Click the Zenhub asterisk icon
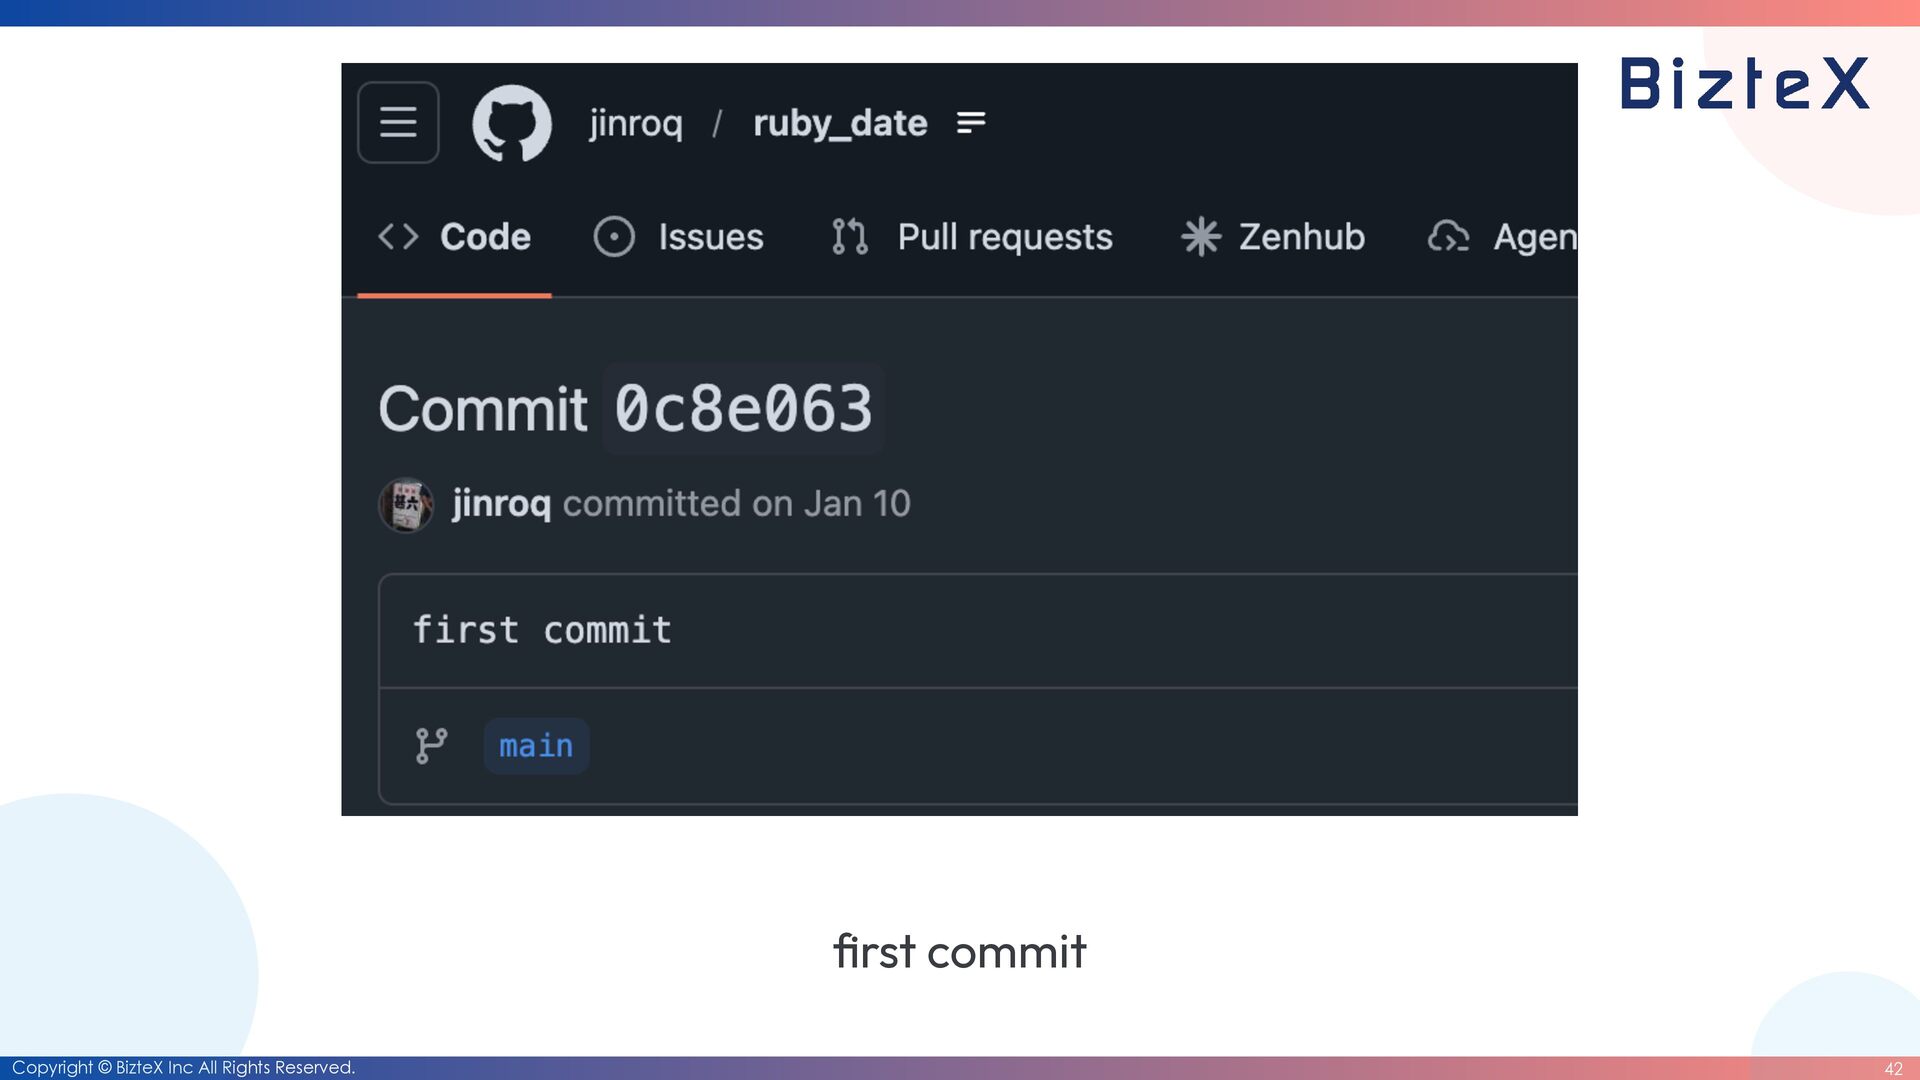1920x1080 pixels. point(1200,237)
